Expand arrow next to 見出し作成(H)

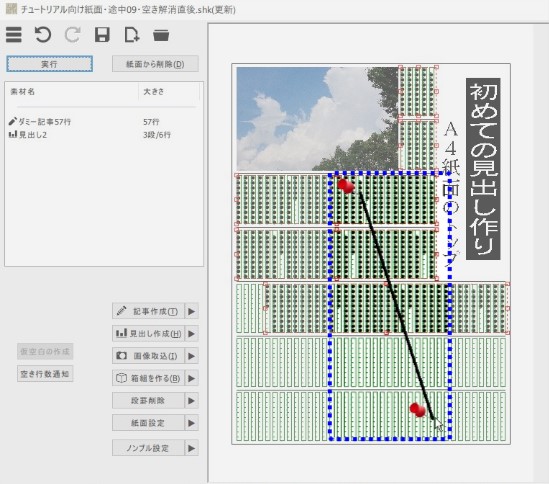coord(192,333)
